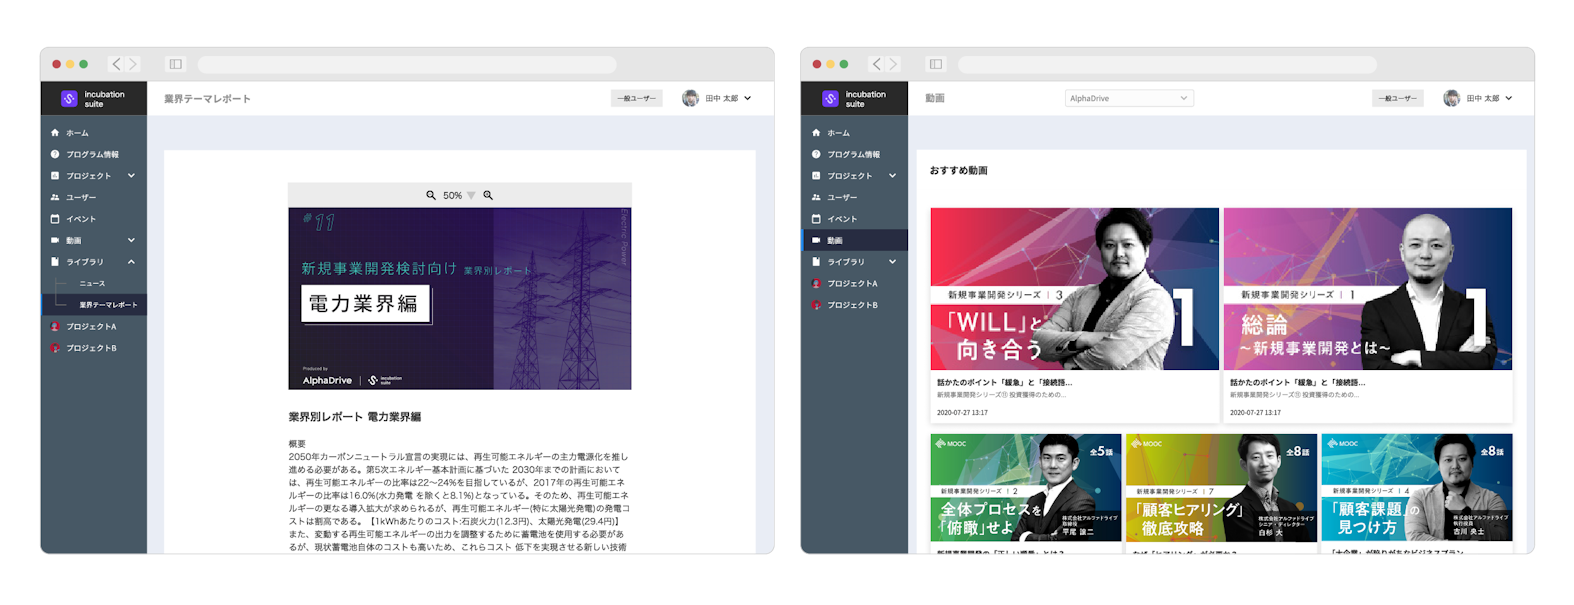Screen dimensions: 1574x605
Task: Open プロジェクトA avatar in the left window sidebar
Action: 55,326
